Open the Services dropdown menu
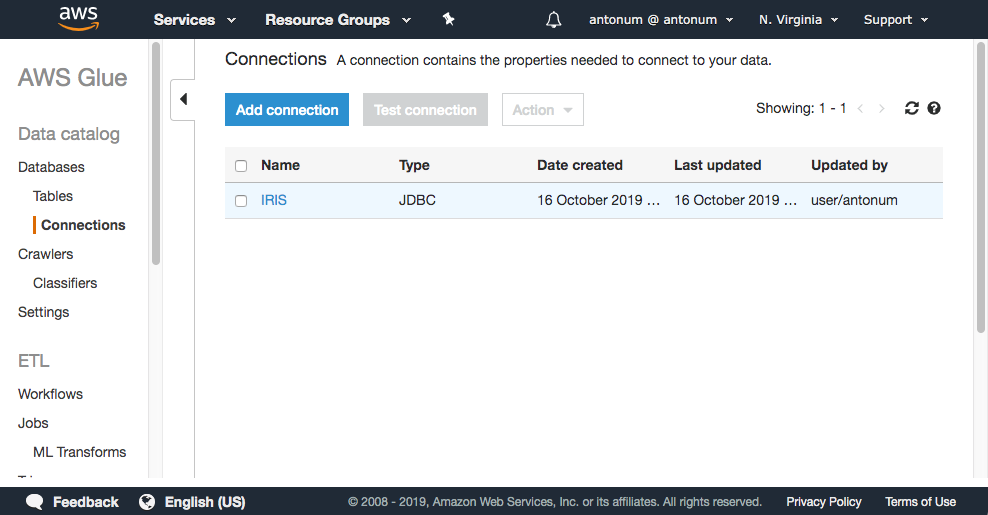 (195, 20)
